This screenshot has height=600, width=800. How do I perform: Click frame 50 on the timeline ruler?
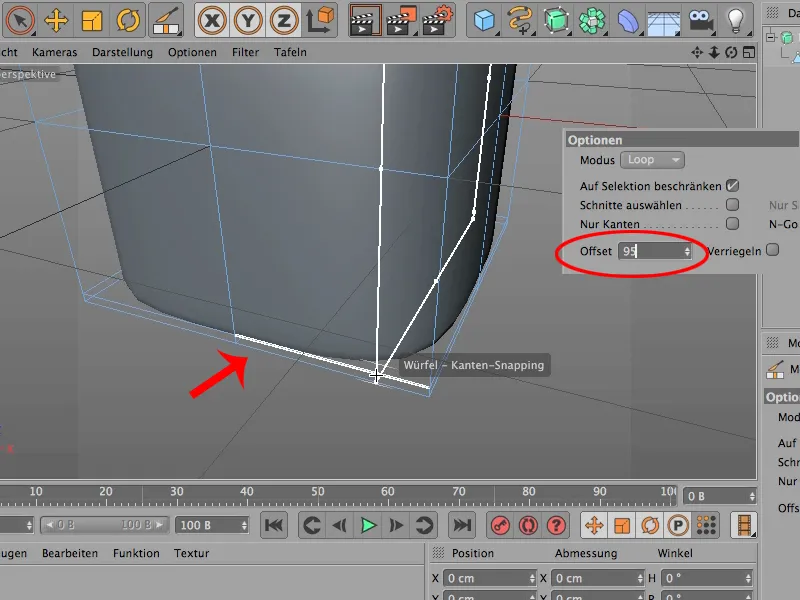tap(317, 492)
